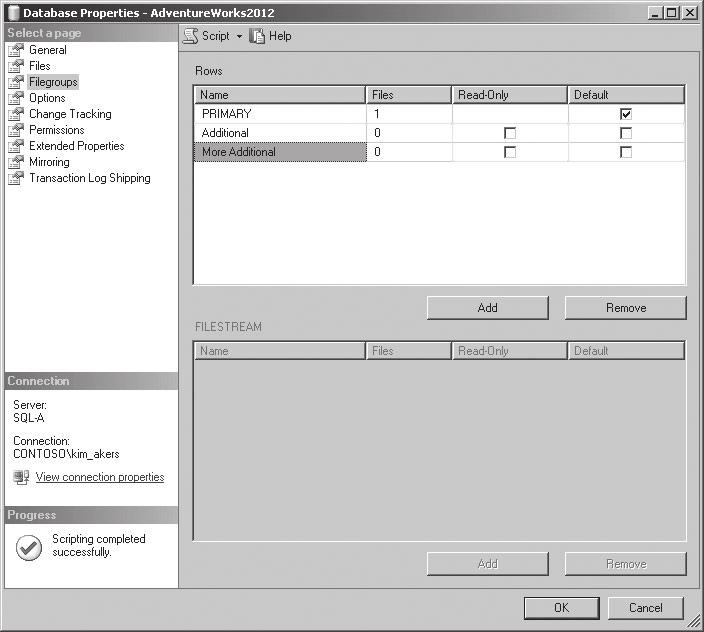This screenshot has height=632, width=704.
Task: Click the database cylinder icon in title bar
Action: (13, 13)
